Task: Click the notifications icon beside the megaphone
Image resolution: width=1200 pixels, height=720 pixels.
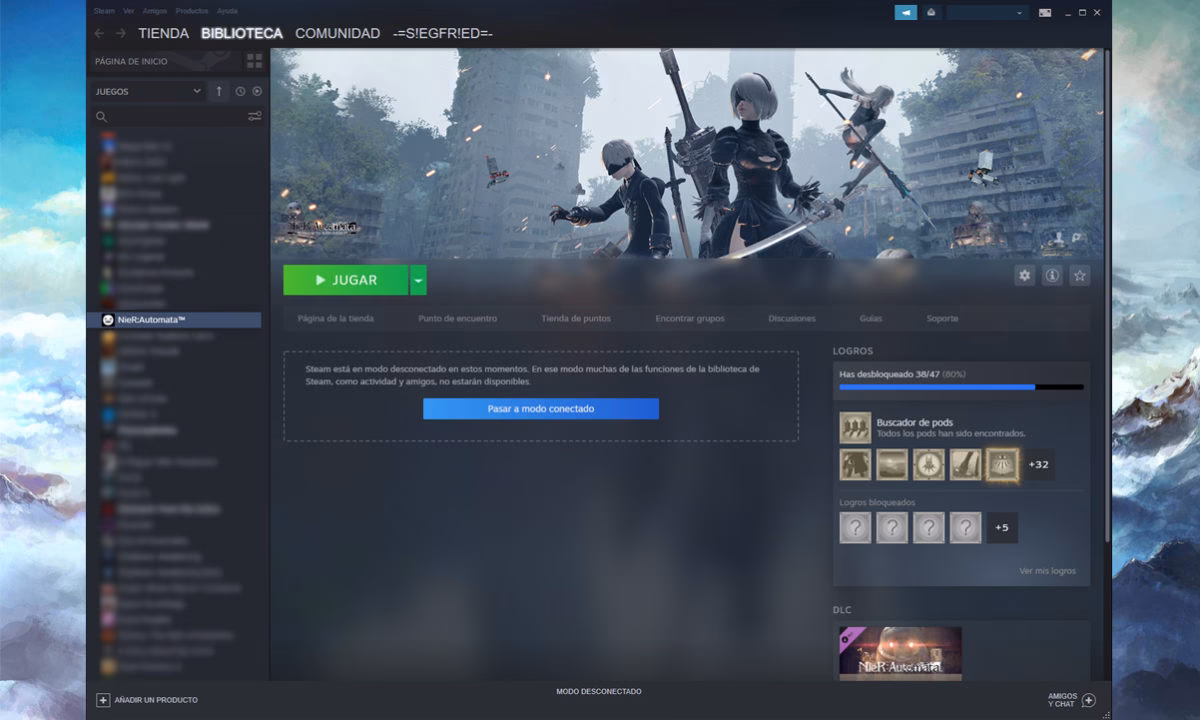Action: [930, 13]
